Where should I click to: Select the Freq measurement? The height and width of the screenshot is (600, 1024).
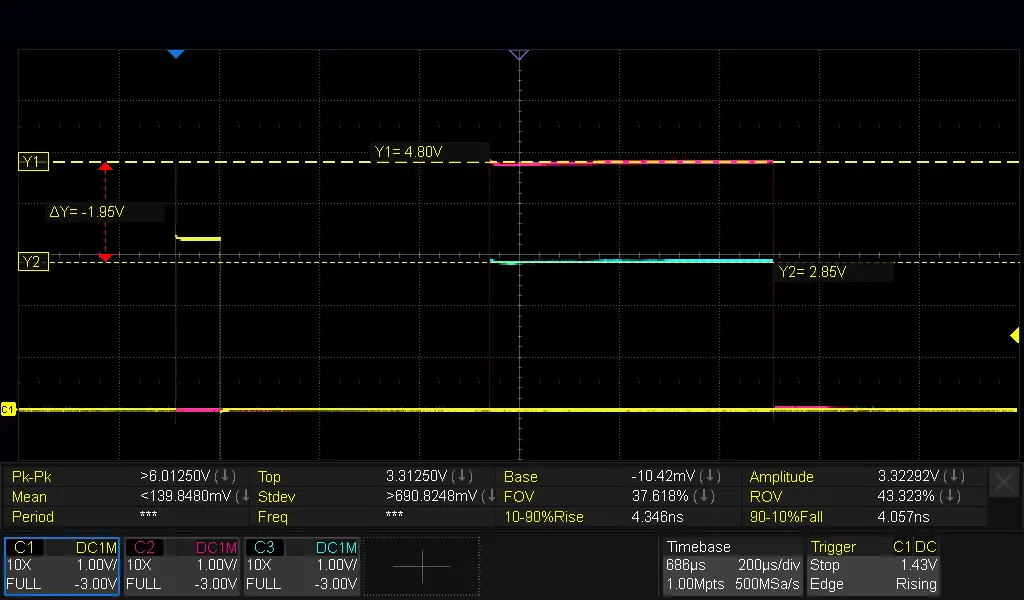(x=374, y=517)
